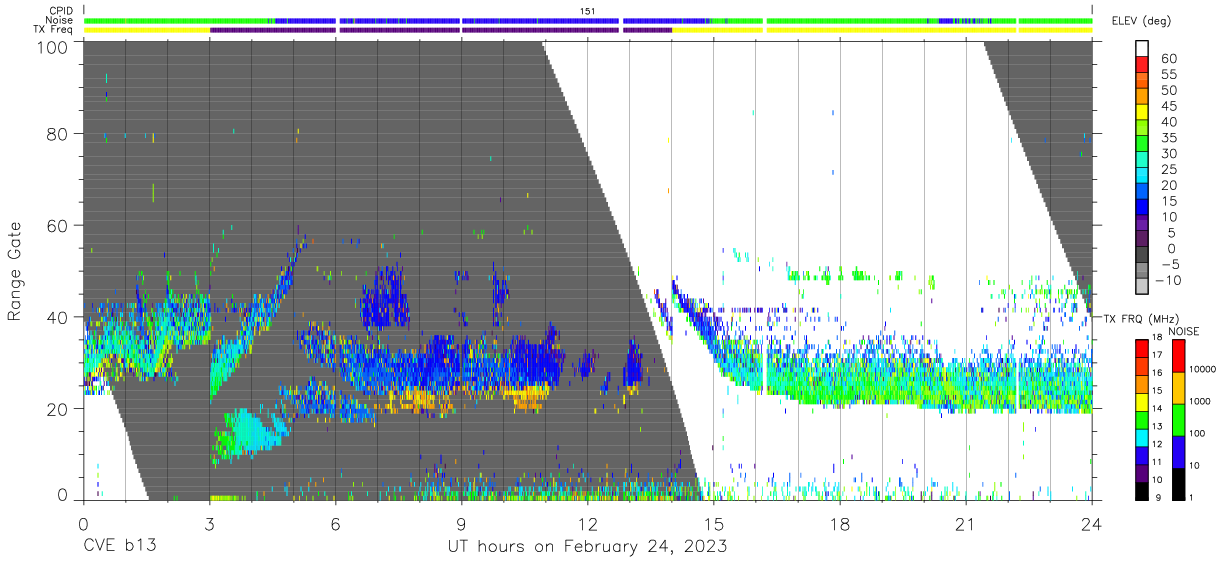Click the 3 hour tick label on time axis

[209, 524]
